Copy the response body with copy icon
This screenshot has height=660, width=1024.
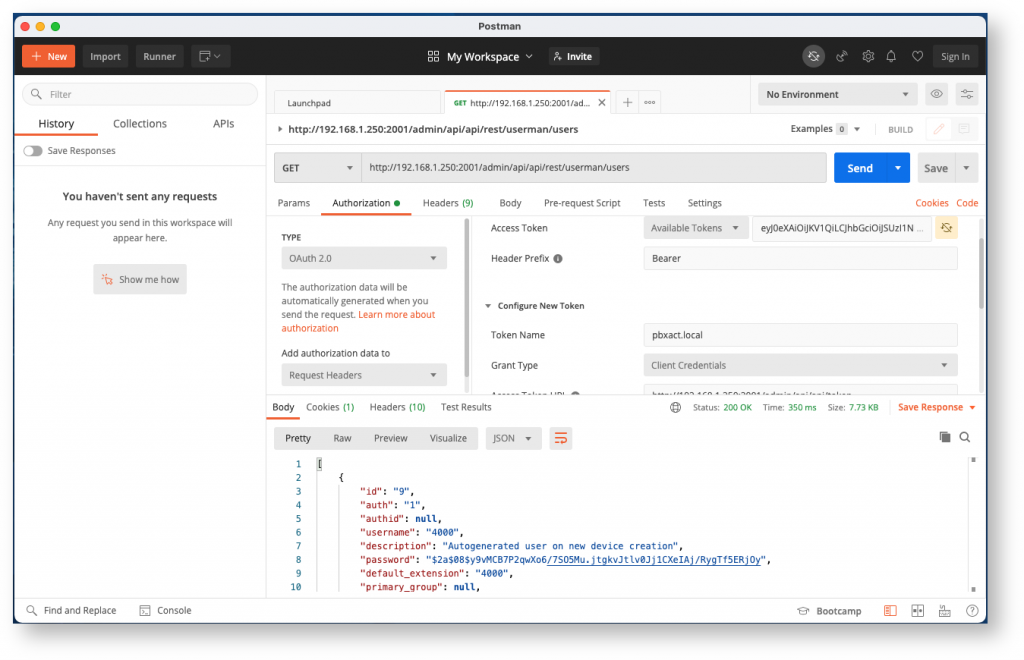pos(944,437)
